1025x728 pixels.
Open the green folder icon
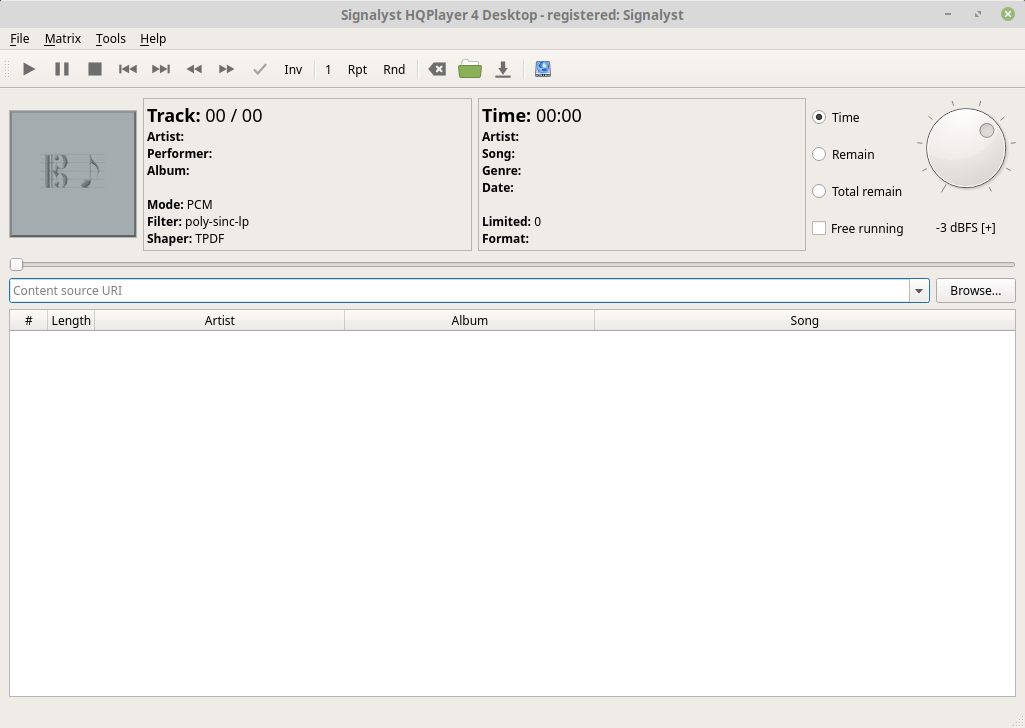click(x=470, y=69)
